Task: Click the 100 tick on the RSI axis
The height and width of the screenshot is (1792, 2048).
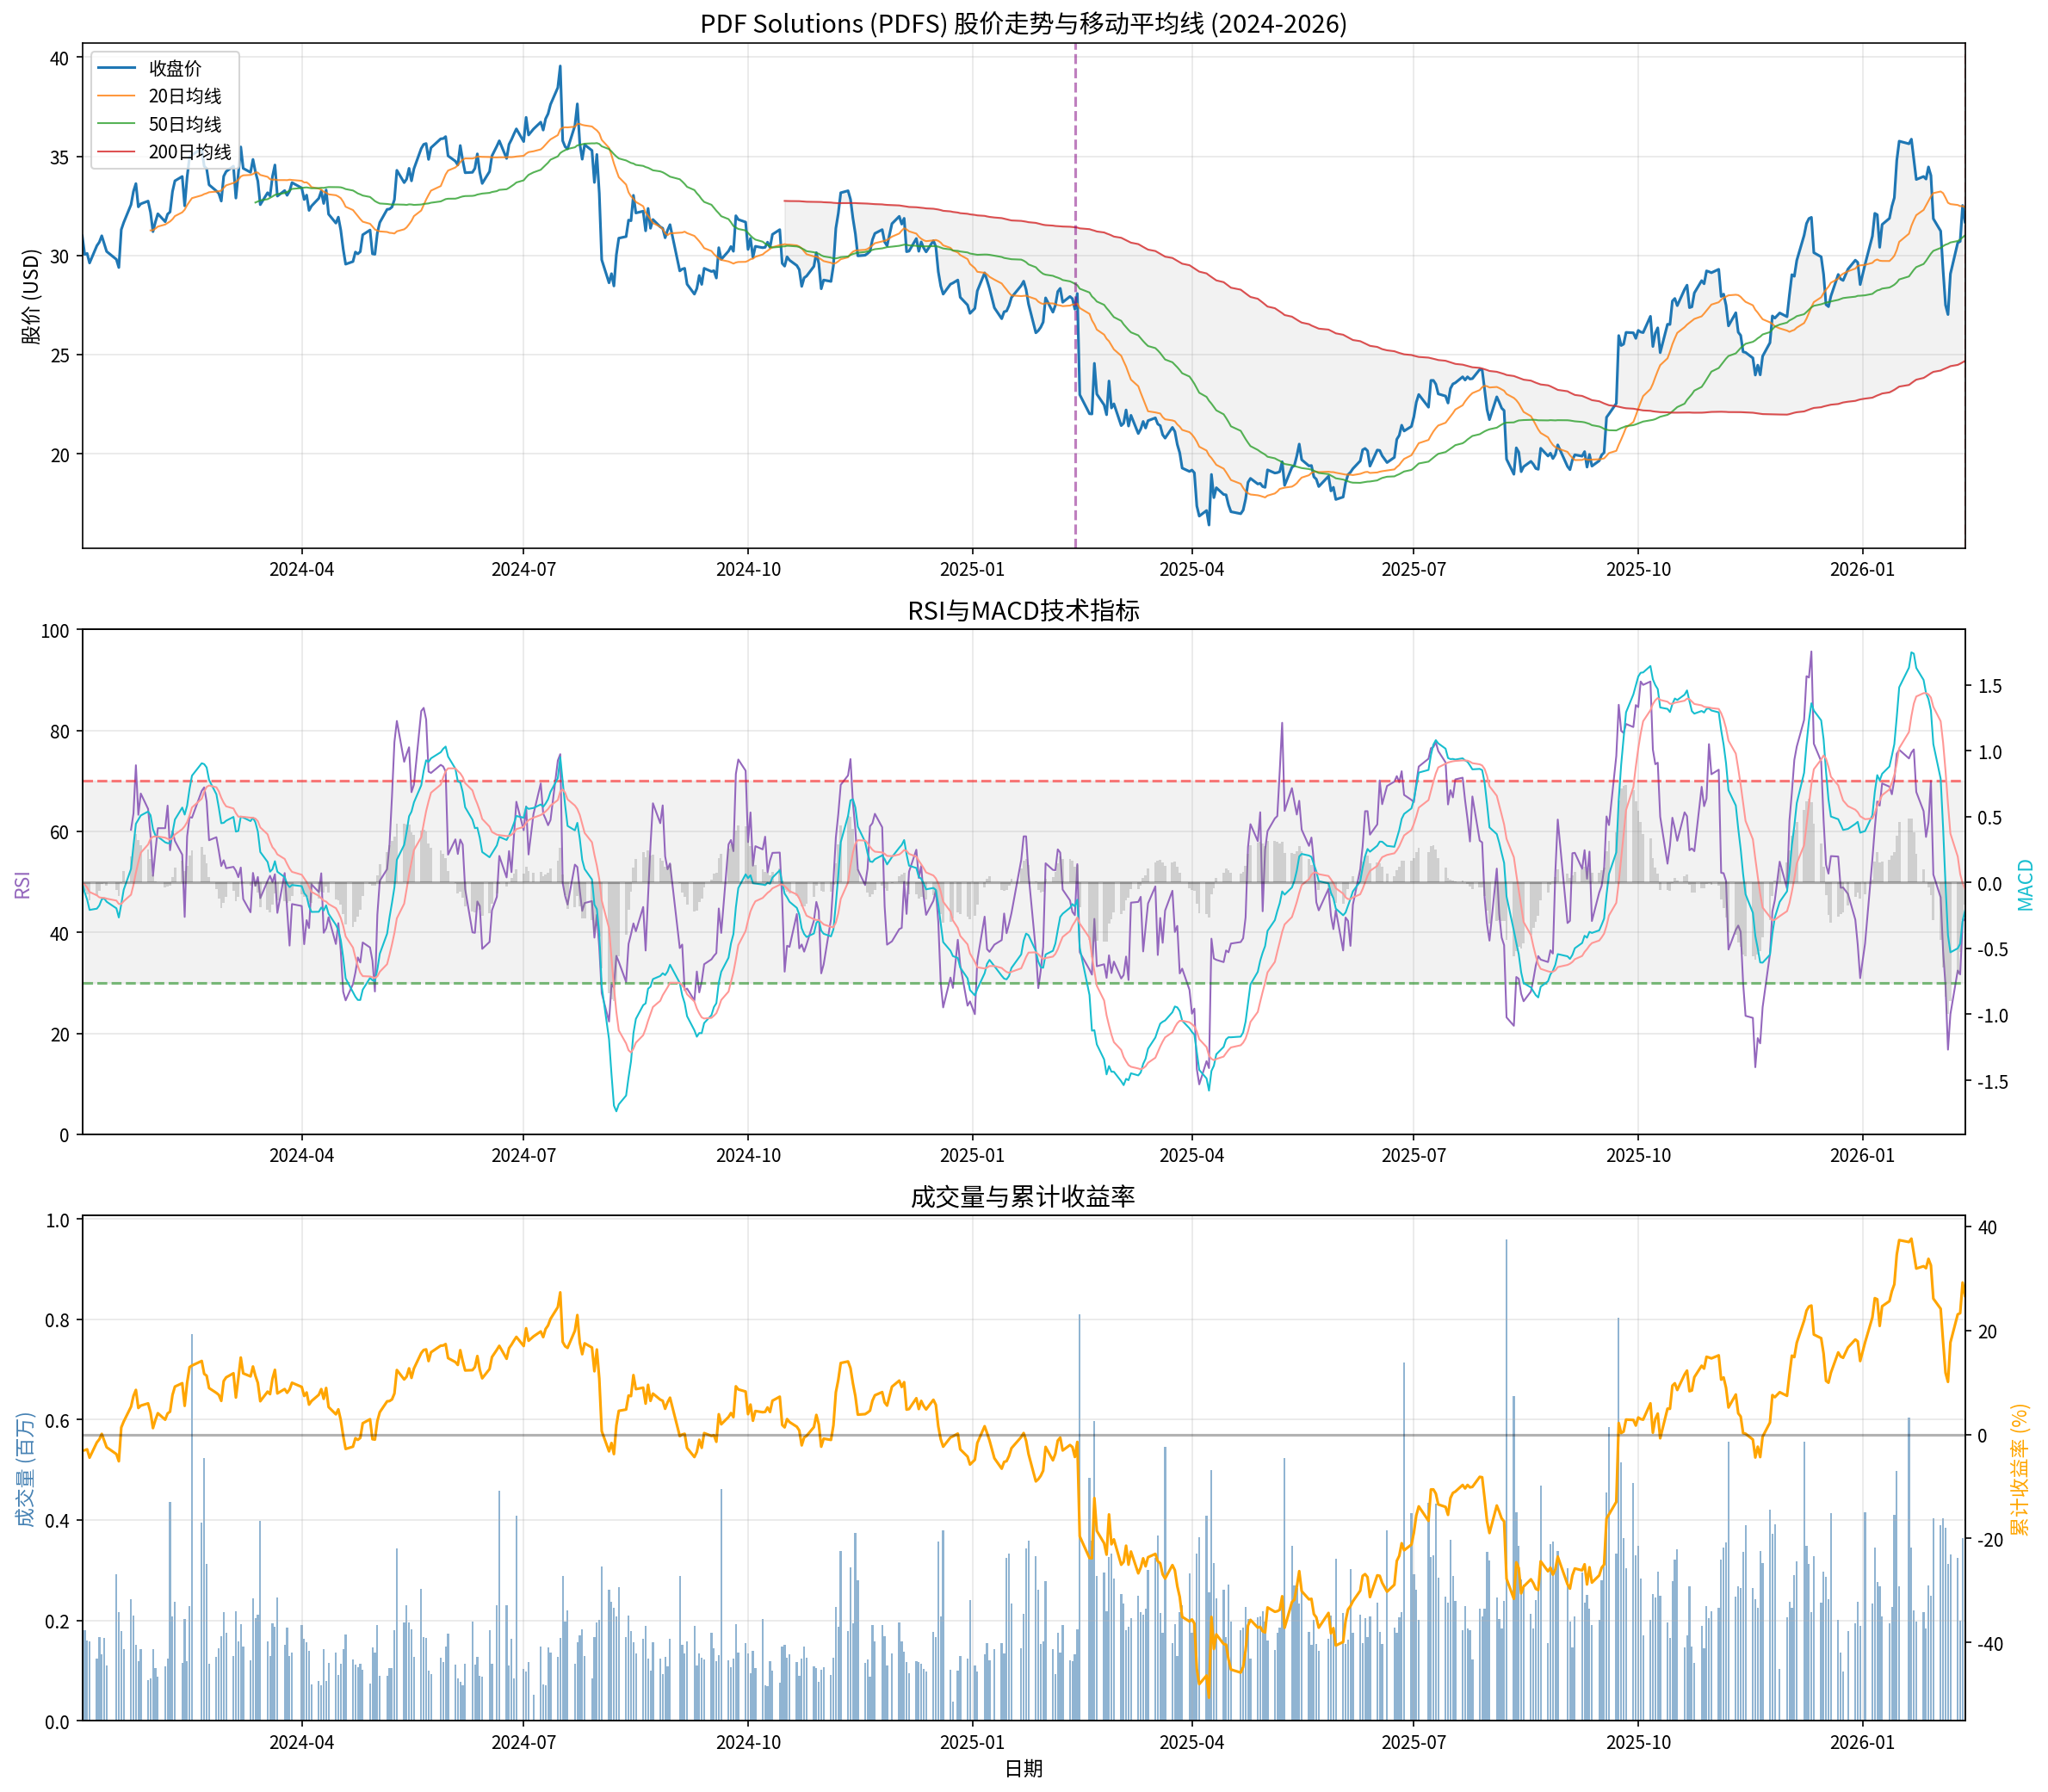Action: [x=55, y=631]
